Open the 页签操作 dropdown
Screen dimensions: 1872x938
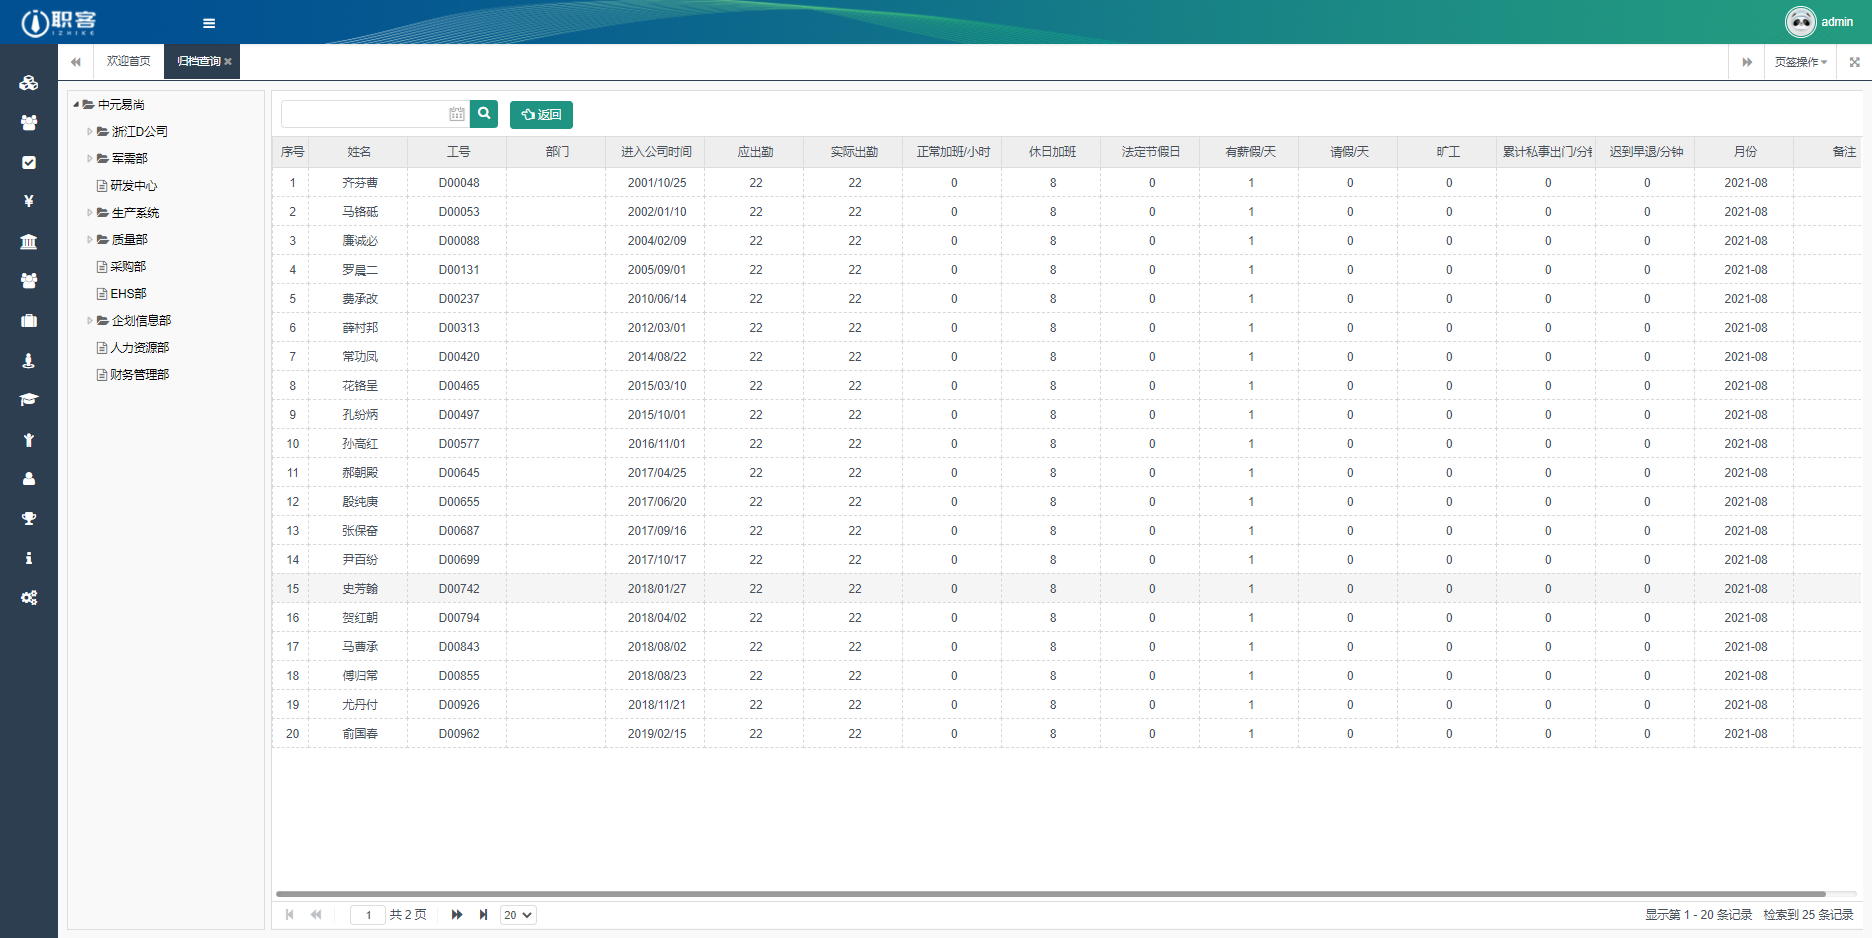(1801, 62)
